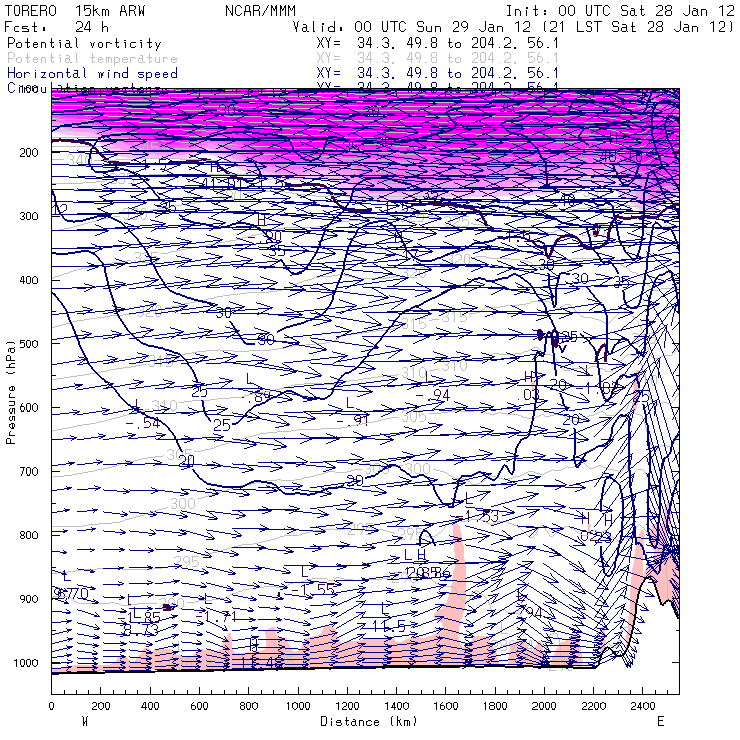The height and width of the screenshot is (740, 740).
Task: Click the 0 tick on the distance axis
Action: click(51, 706)
